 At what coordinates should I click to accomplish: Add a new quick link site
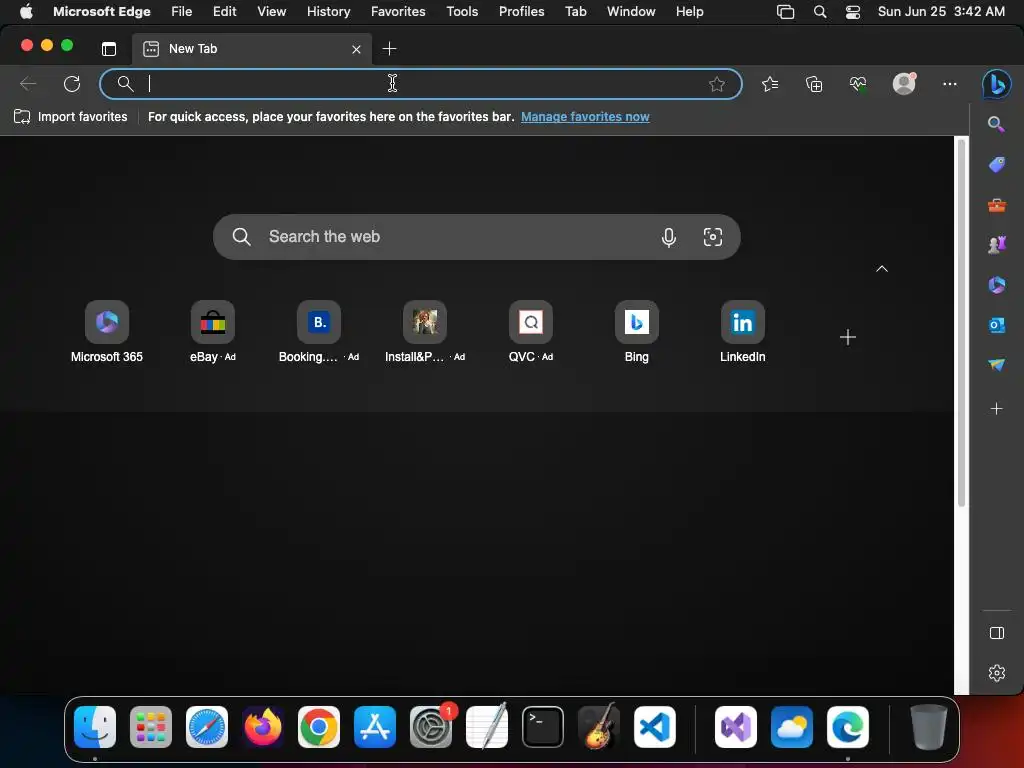pyautogui.click(x=848, y=337)
